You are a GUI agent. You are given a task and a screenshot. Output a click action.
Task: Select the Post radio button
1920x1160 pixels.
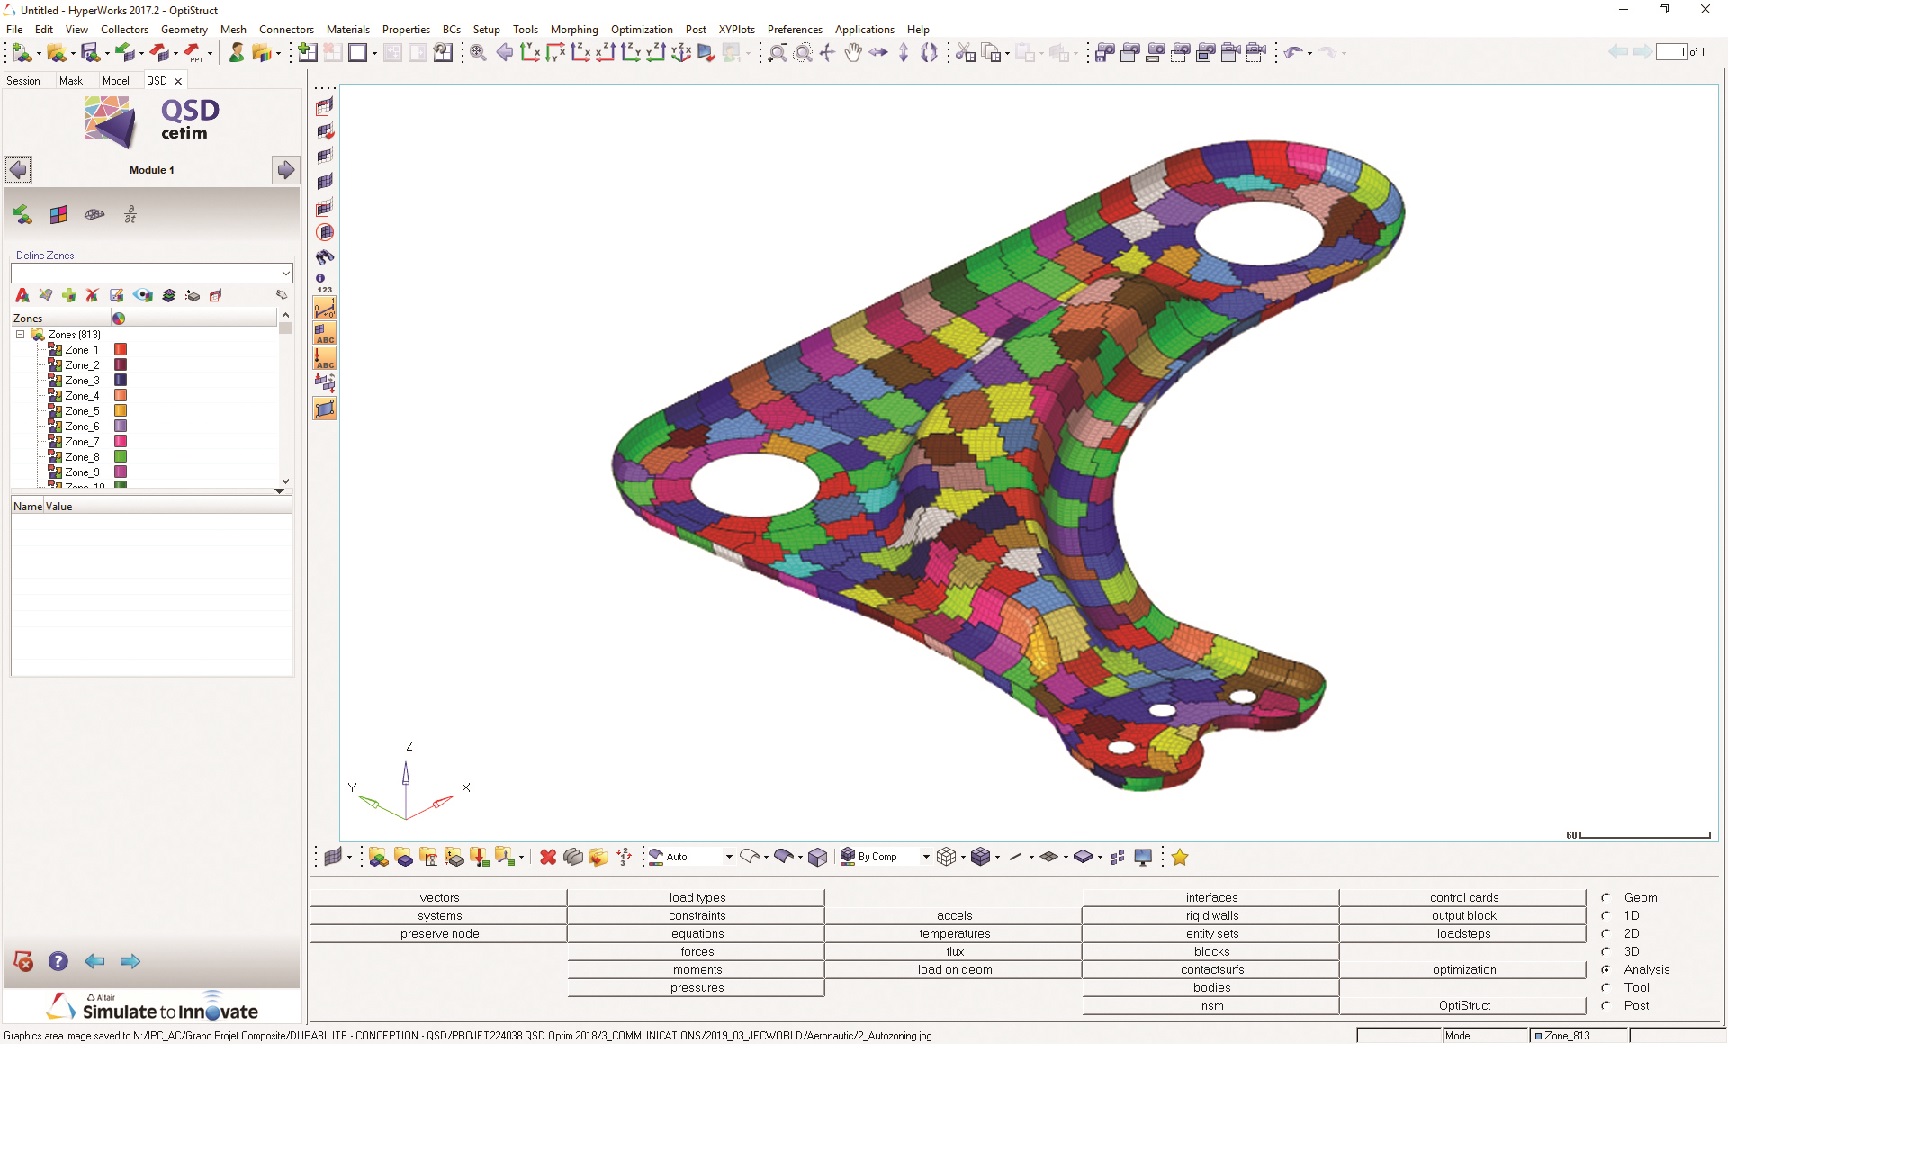pos(1605,1006)
